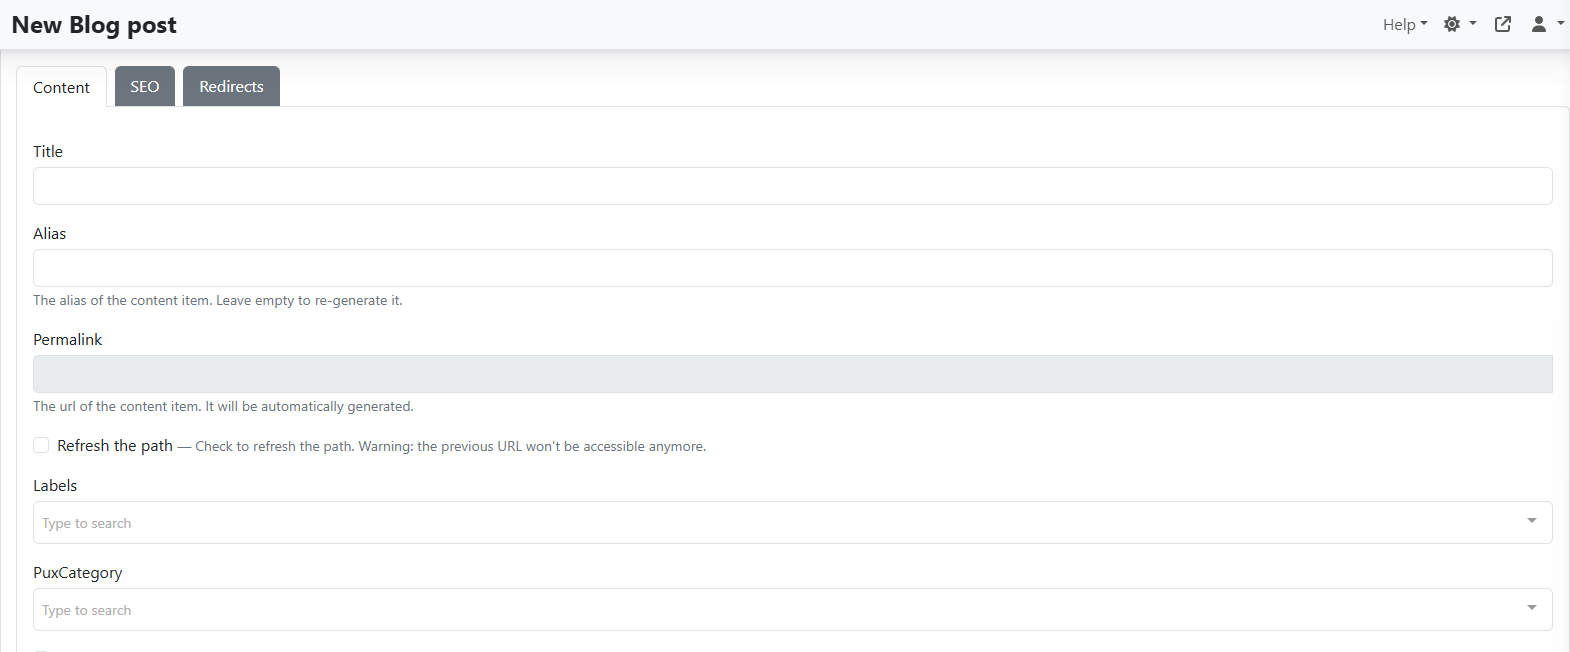1570x652 pixels.
Task: Click the New Blog post heading
Action: tap(94, 25)
